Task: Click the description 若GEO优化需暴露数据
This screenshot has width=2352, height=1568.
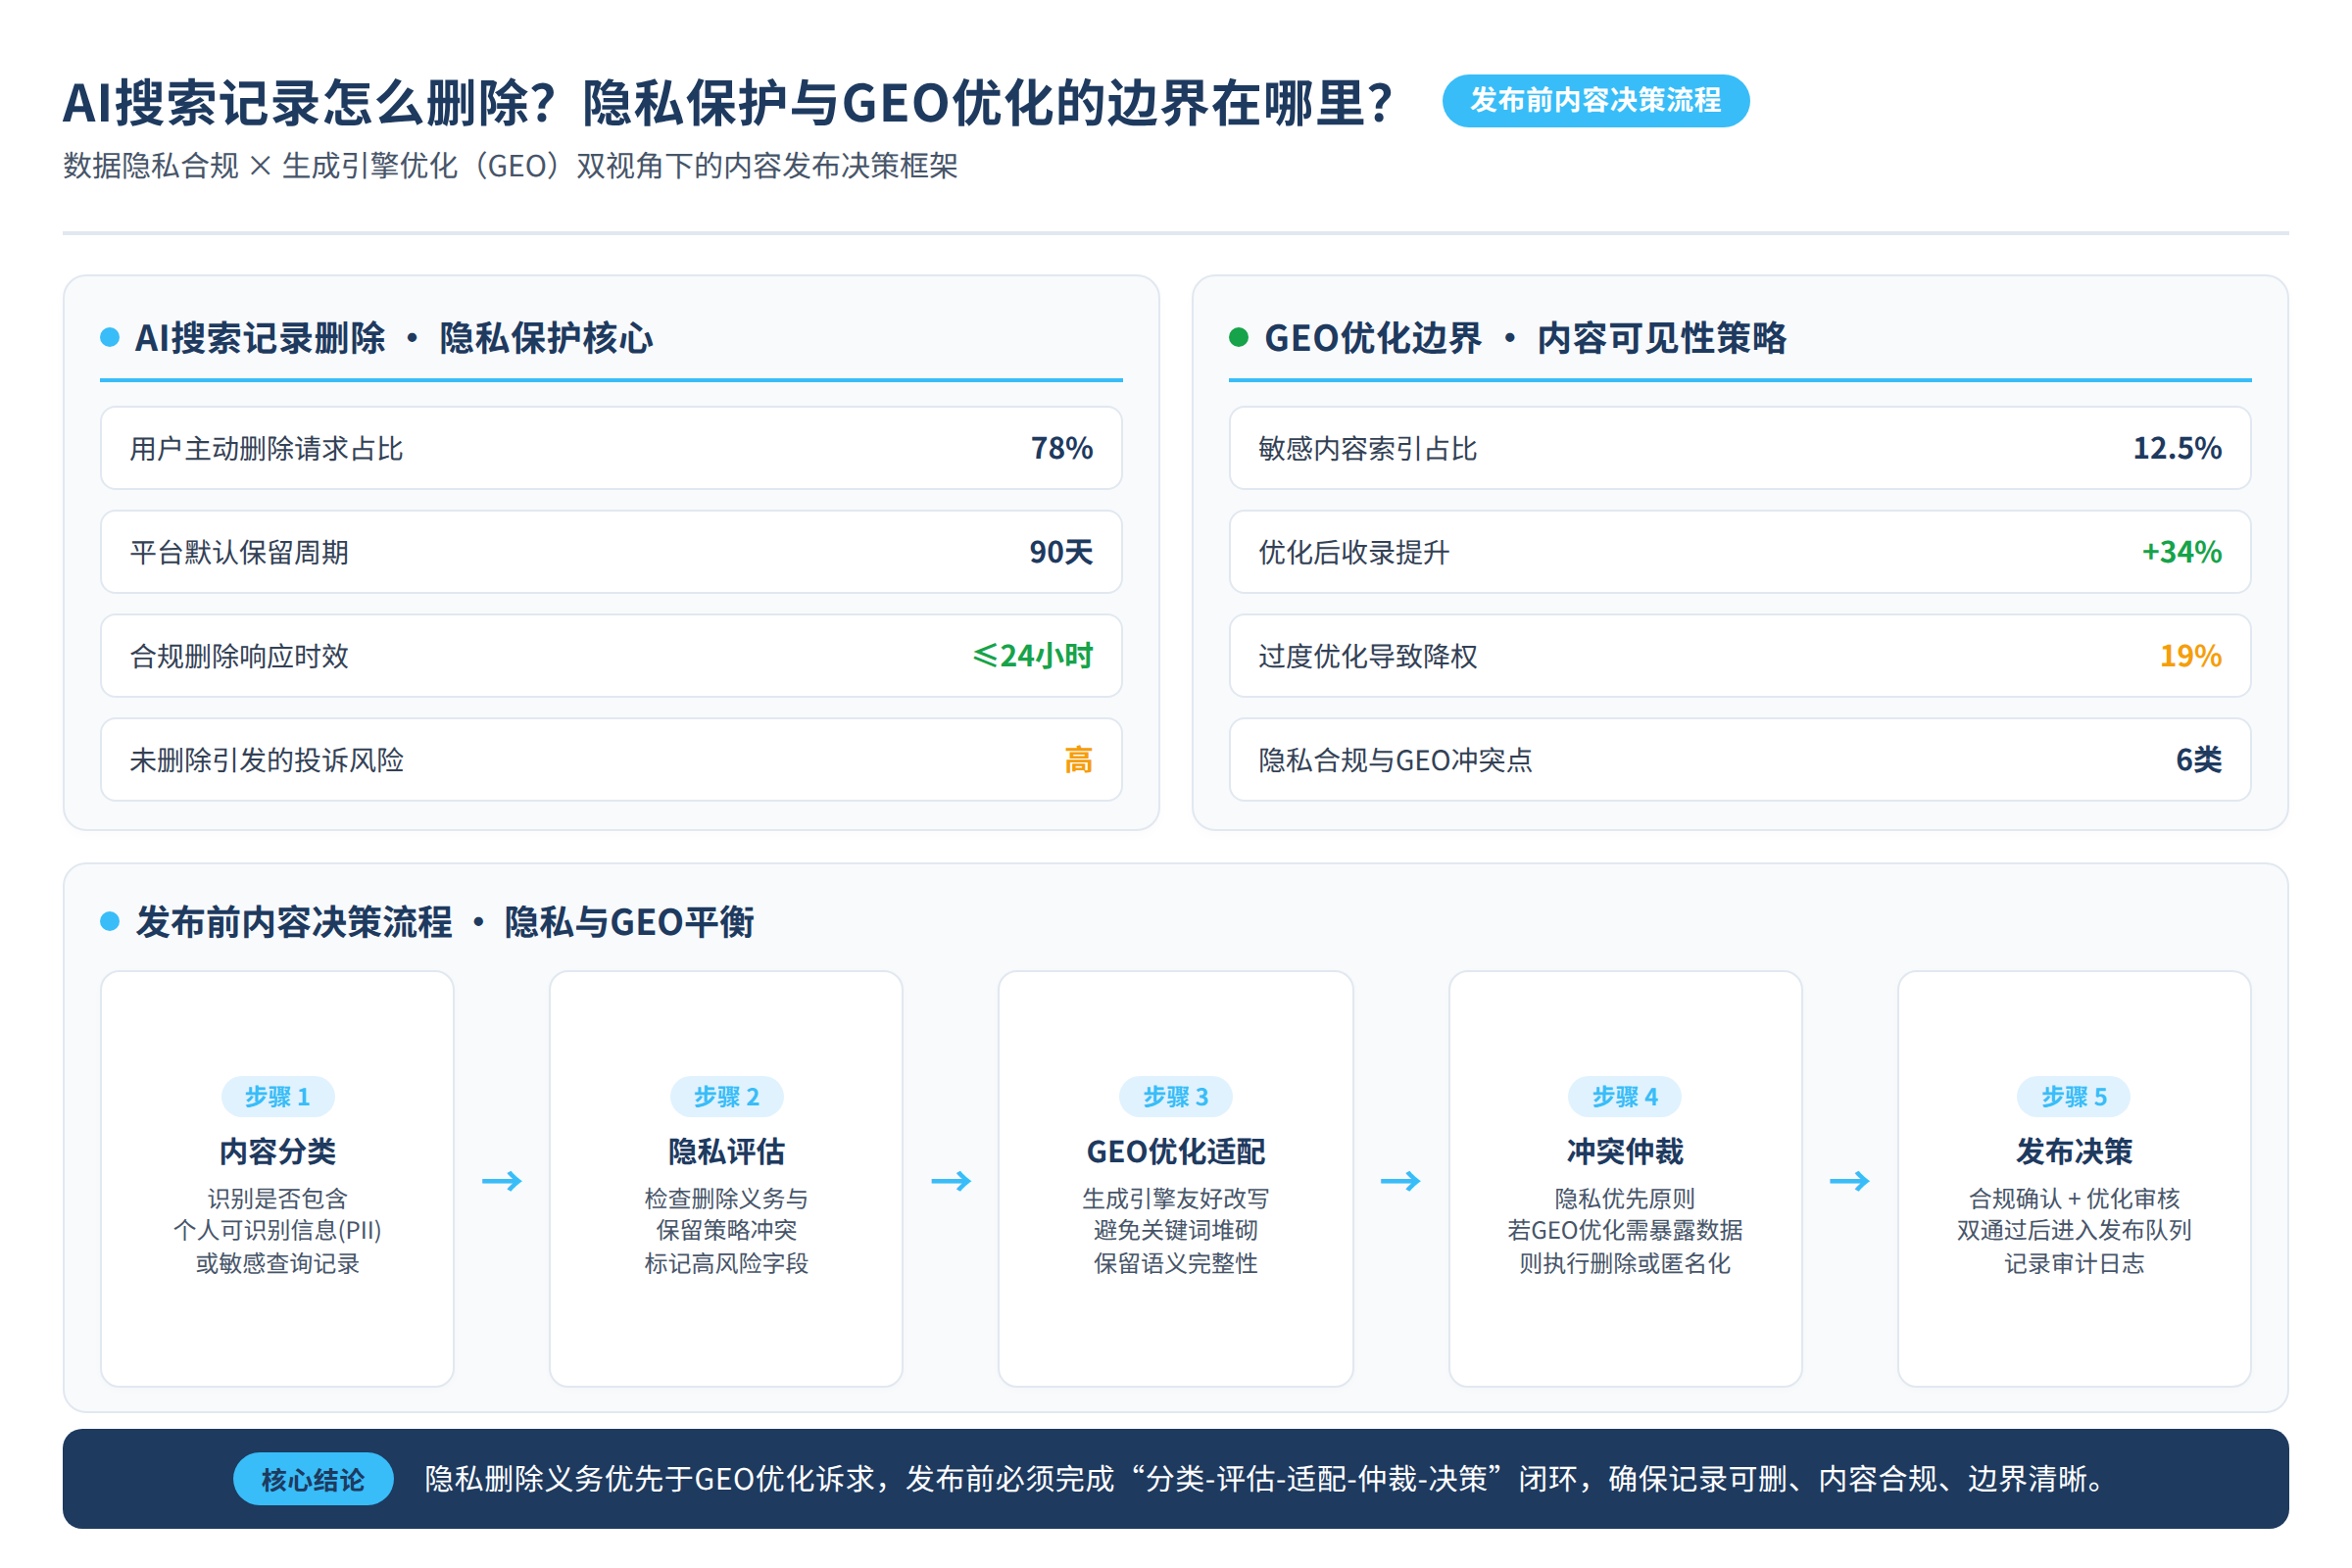Action: coord(1624,1230)
